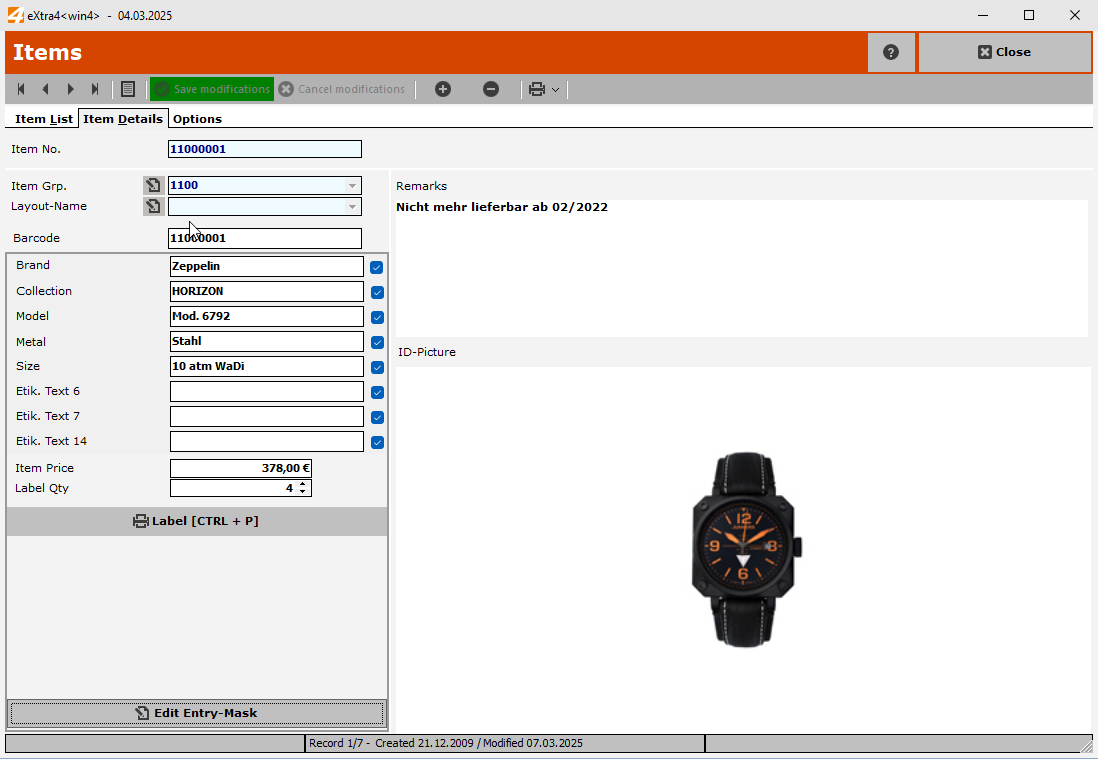Switch to the Item List tab
Image resolution: width=1098 pixels, height=759 pixels.
[x=44, y=119]
